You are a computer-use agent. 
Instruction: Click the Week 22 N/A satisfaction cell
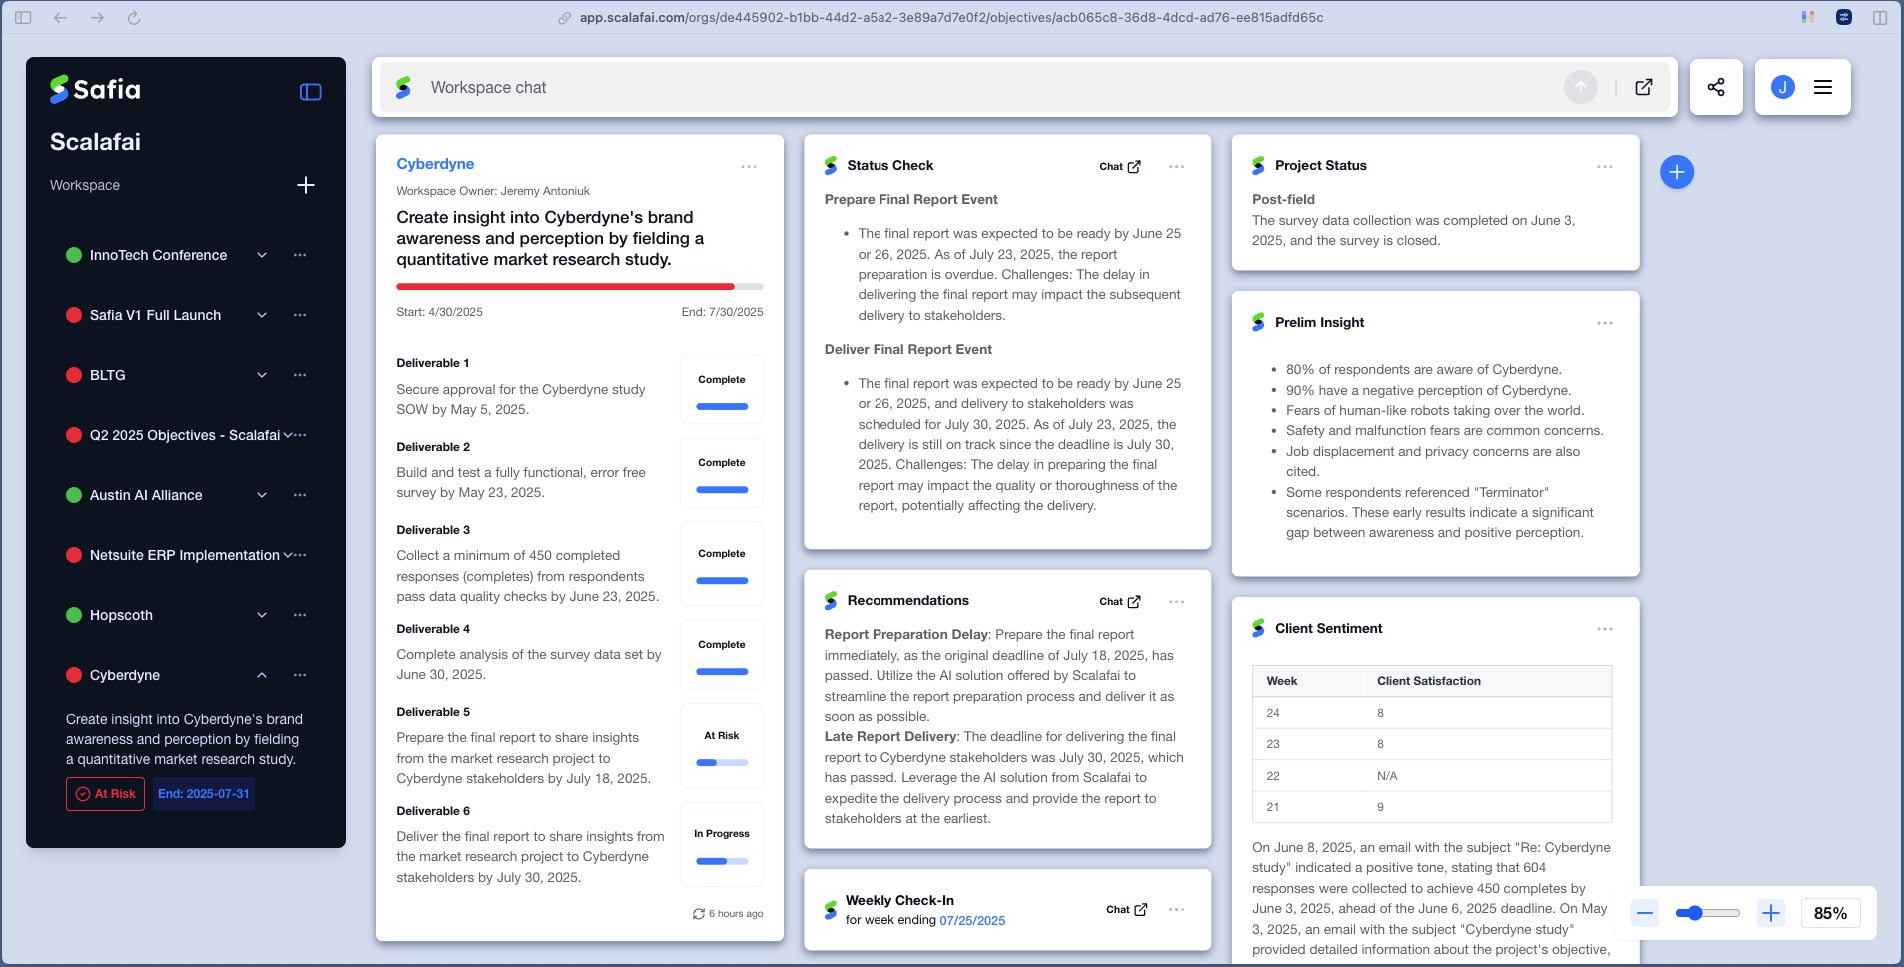point(1387,776)
